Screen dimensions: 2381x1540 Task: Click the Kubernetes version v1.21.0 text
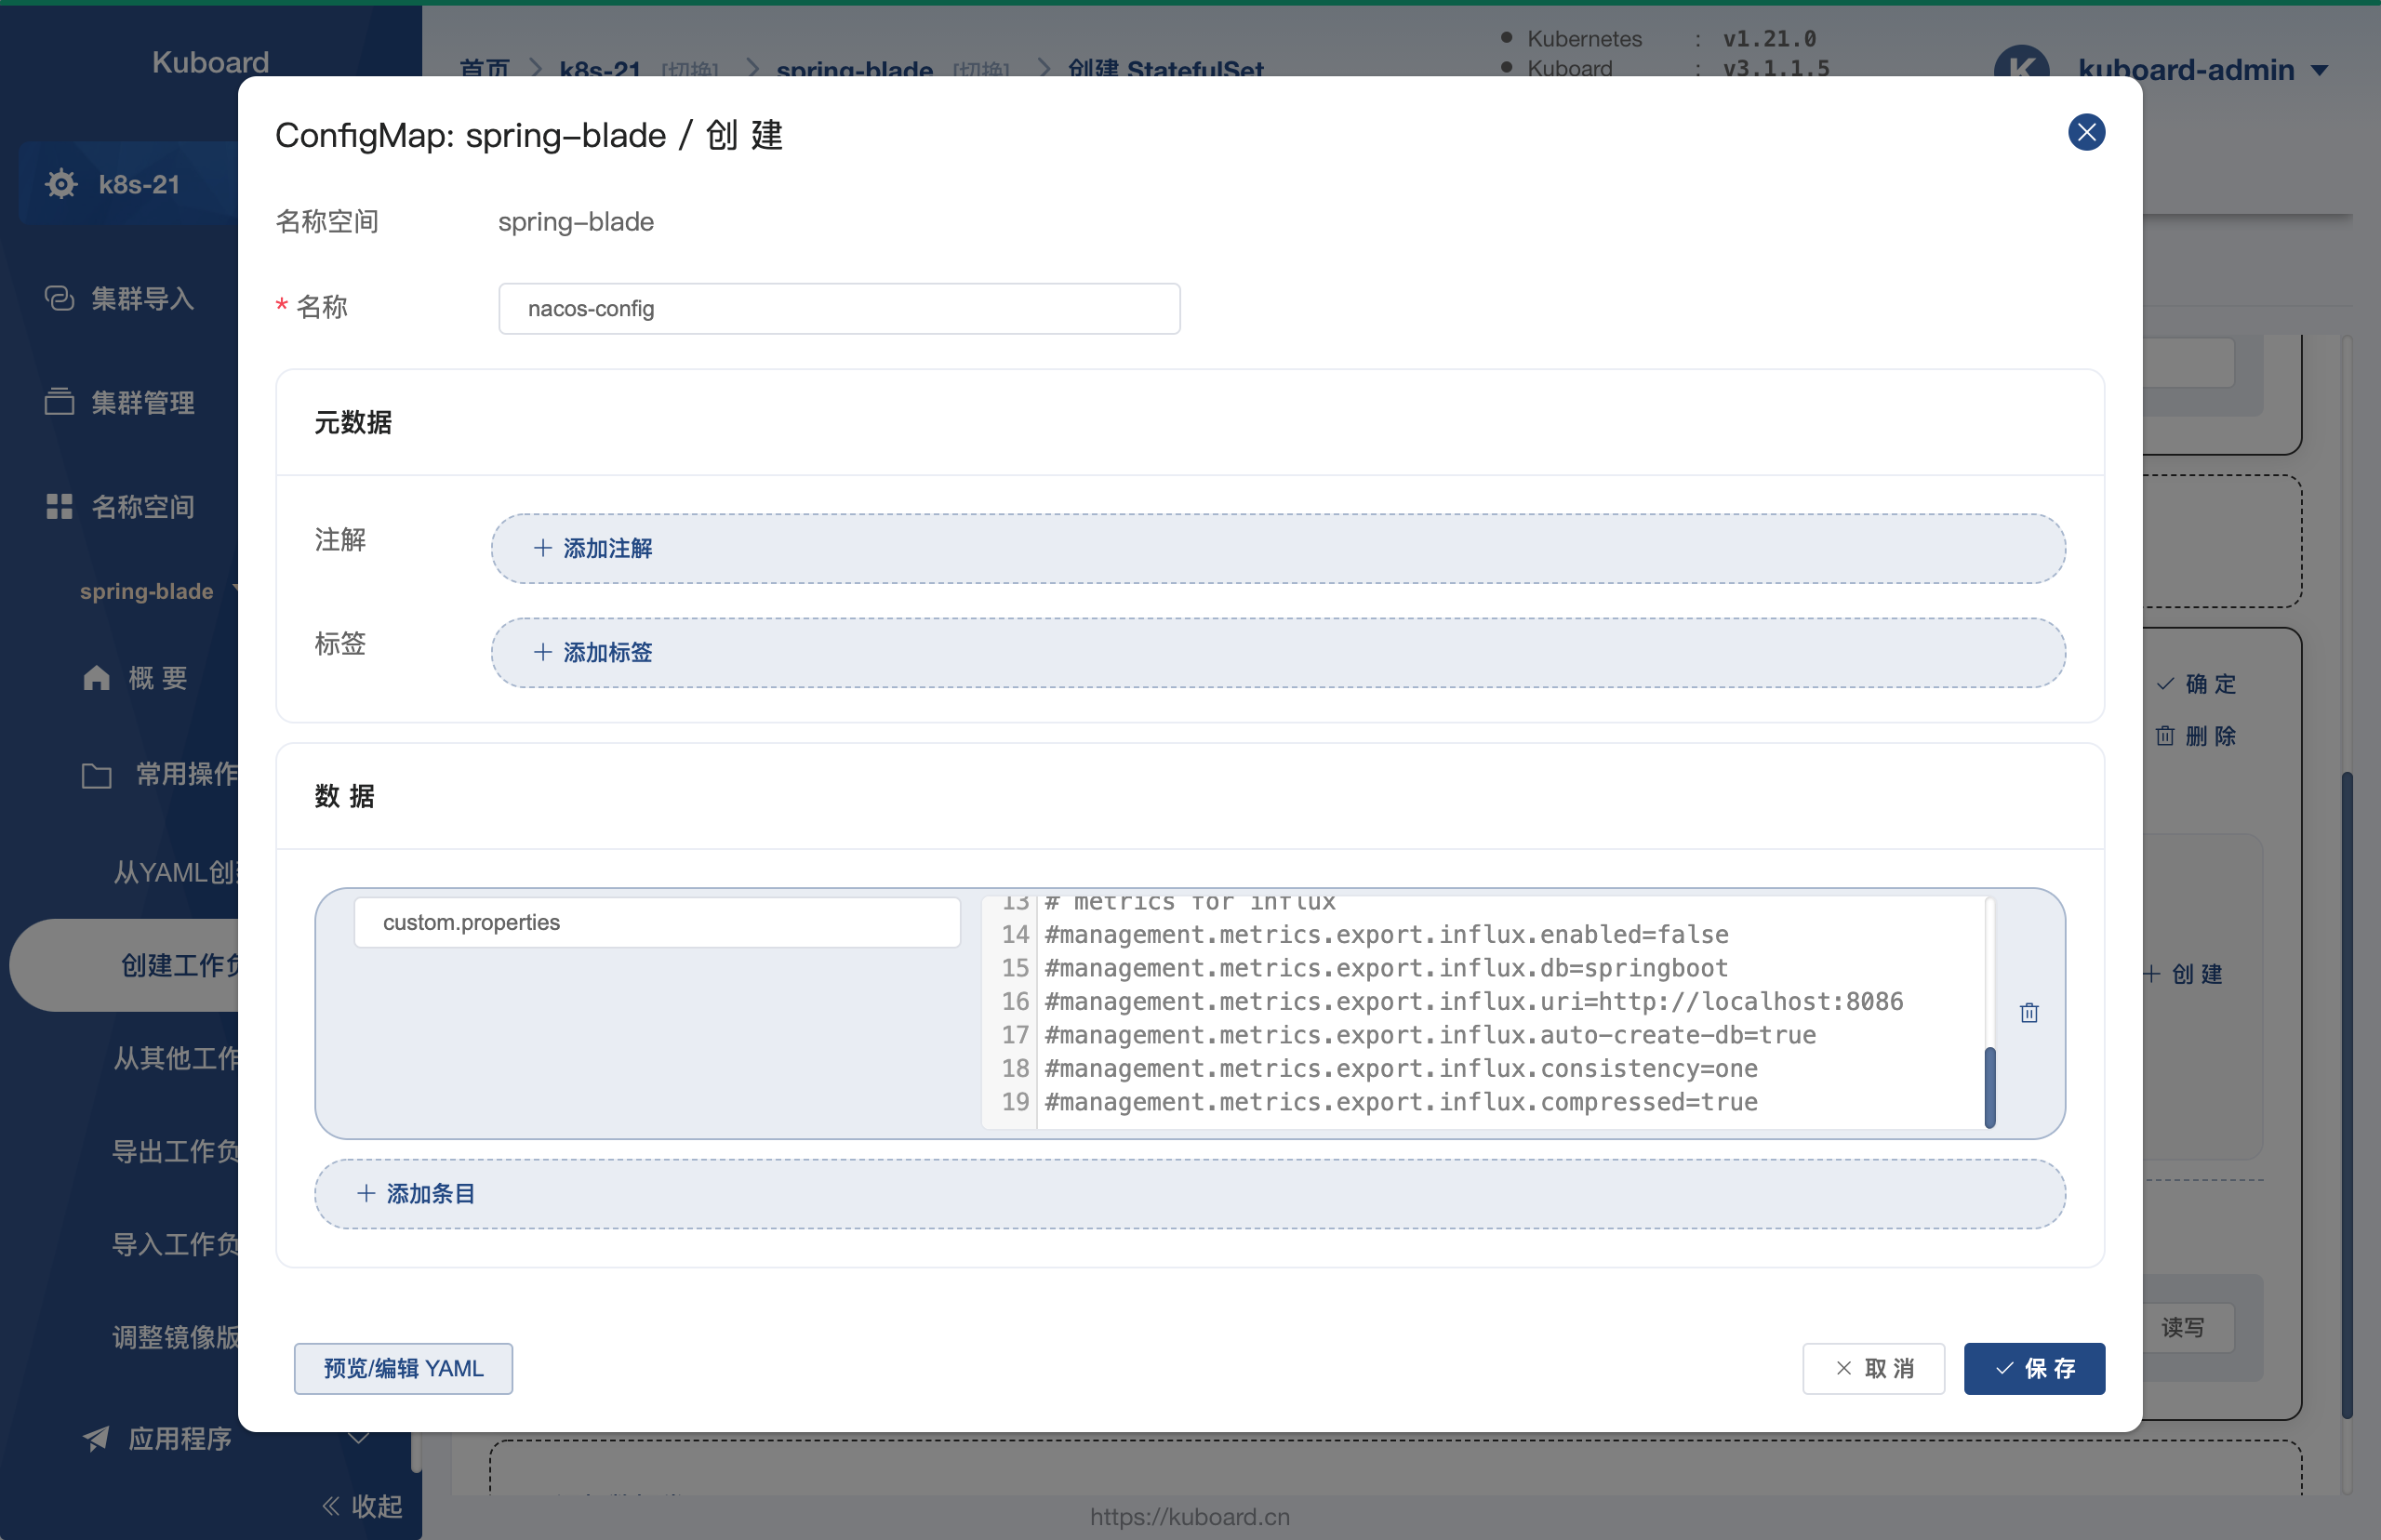click(1769, 38)
